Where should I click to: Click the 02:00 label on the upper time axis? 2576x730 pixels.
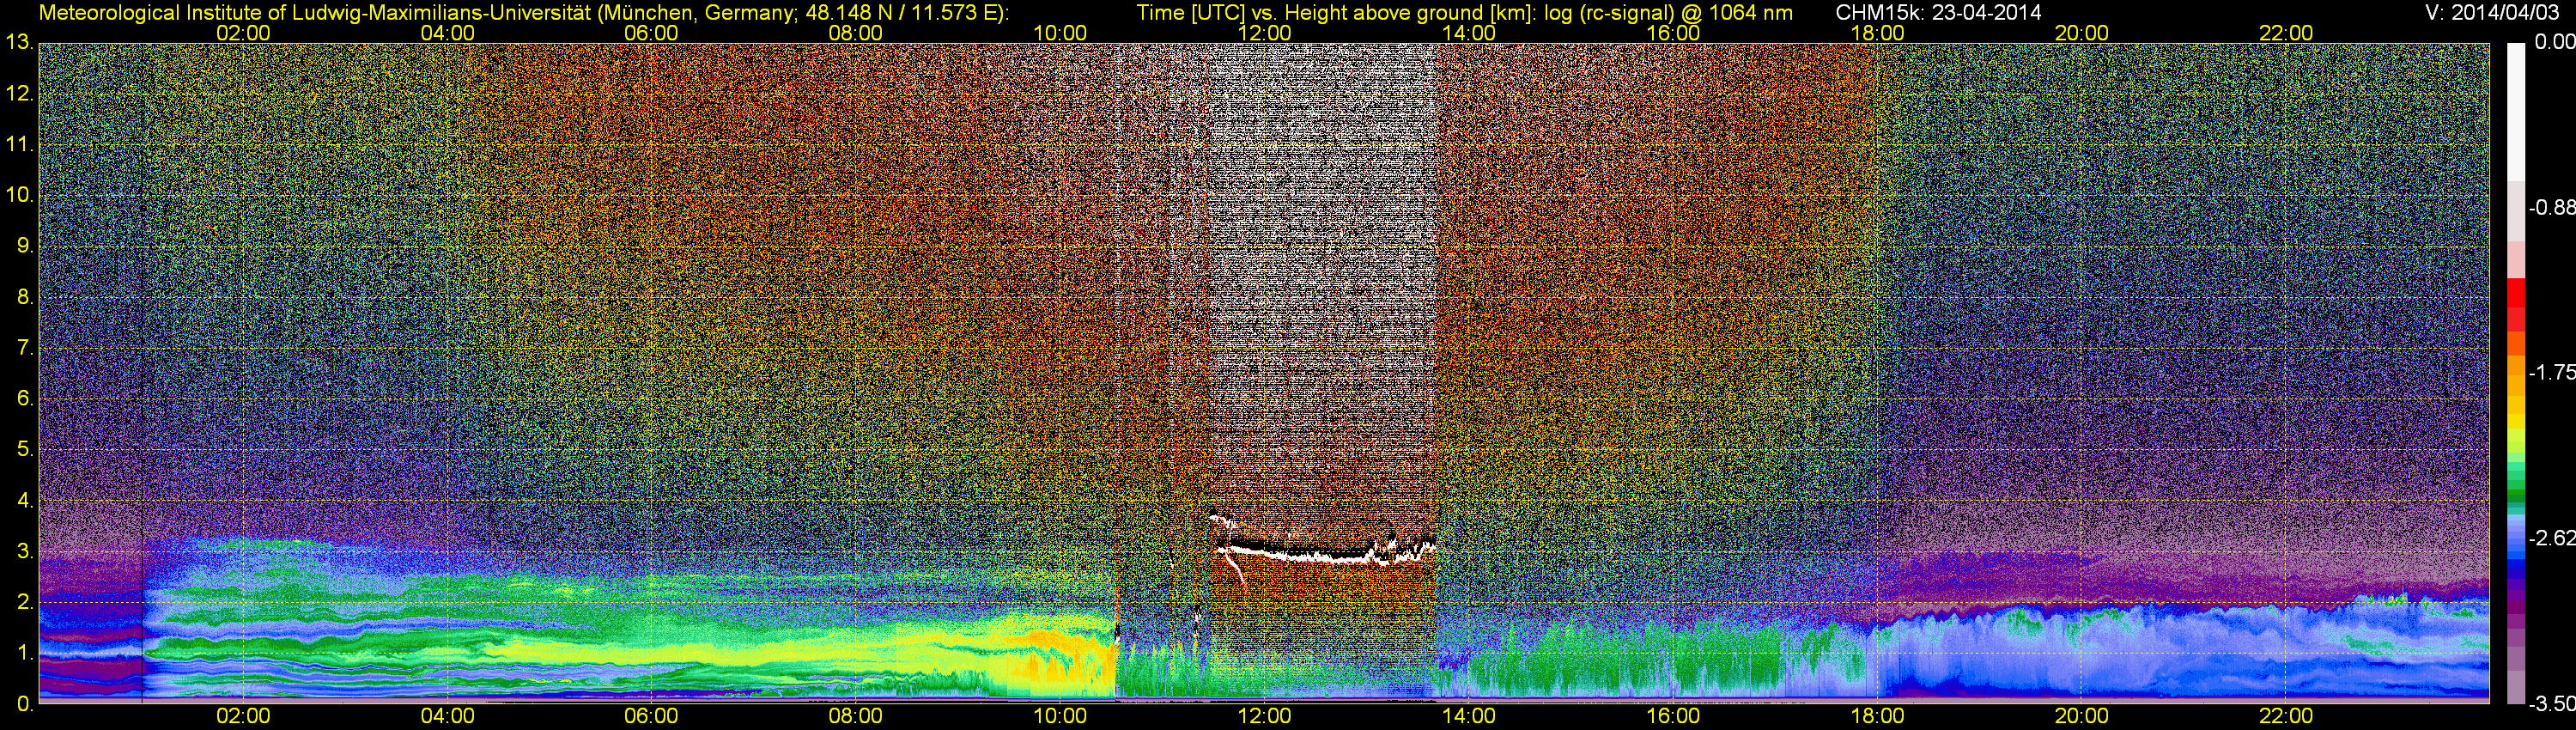pos(243,33)
